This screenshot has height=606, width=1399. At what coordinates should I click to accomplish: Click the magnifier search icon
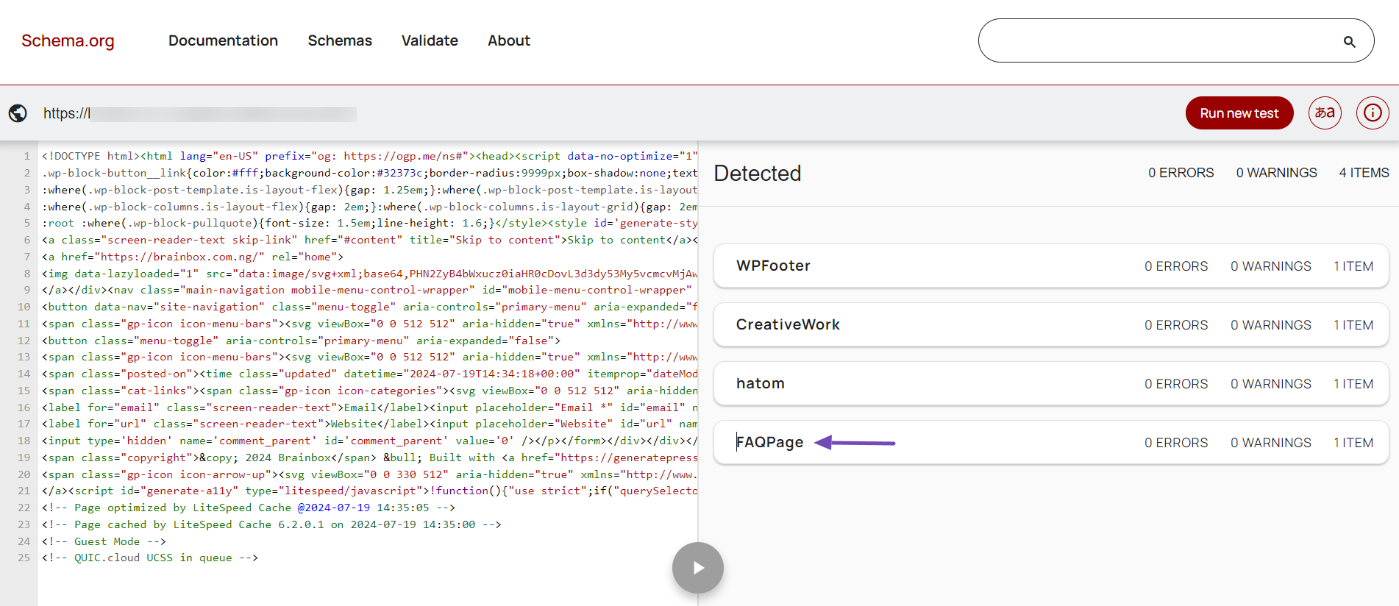click(1349, 42)
